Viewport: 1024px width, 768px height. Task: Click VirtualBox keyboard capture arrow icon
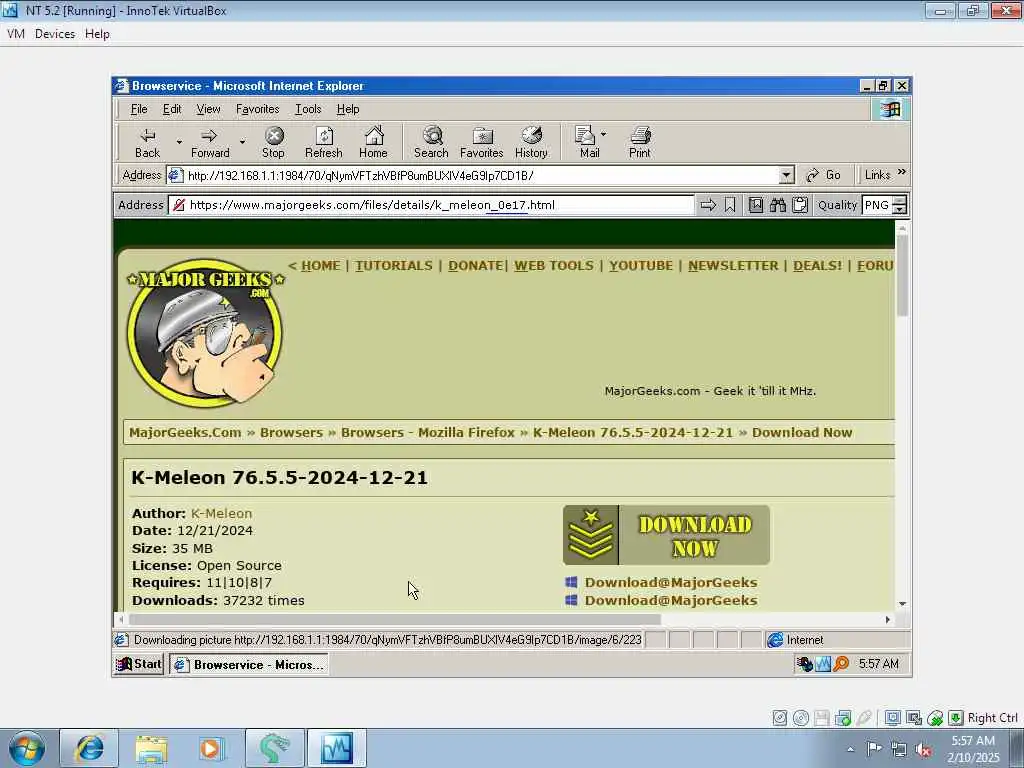(x=955, y=718)
